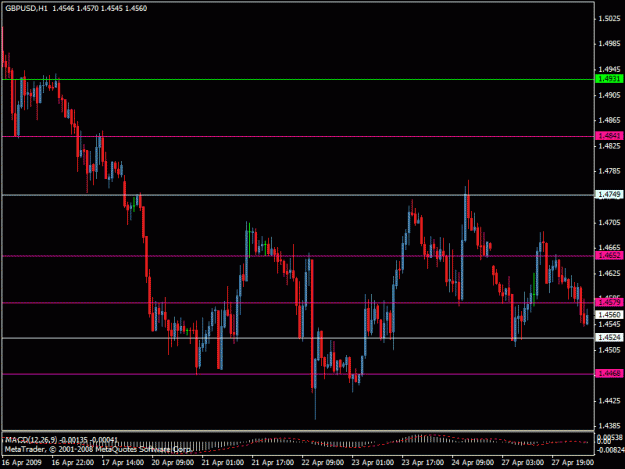Click the 1.4785 price scale value
625x469 pixels.
pos(609,171)
